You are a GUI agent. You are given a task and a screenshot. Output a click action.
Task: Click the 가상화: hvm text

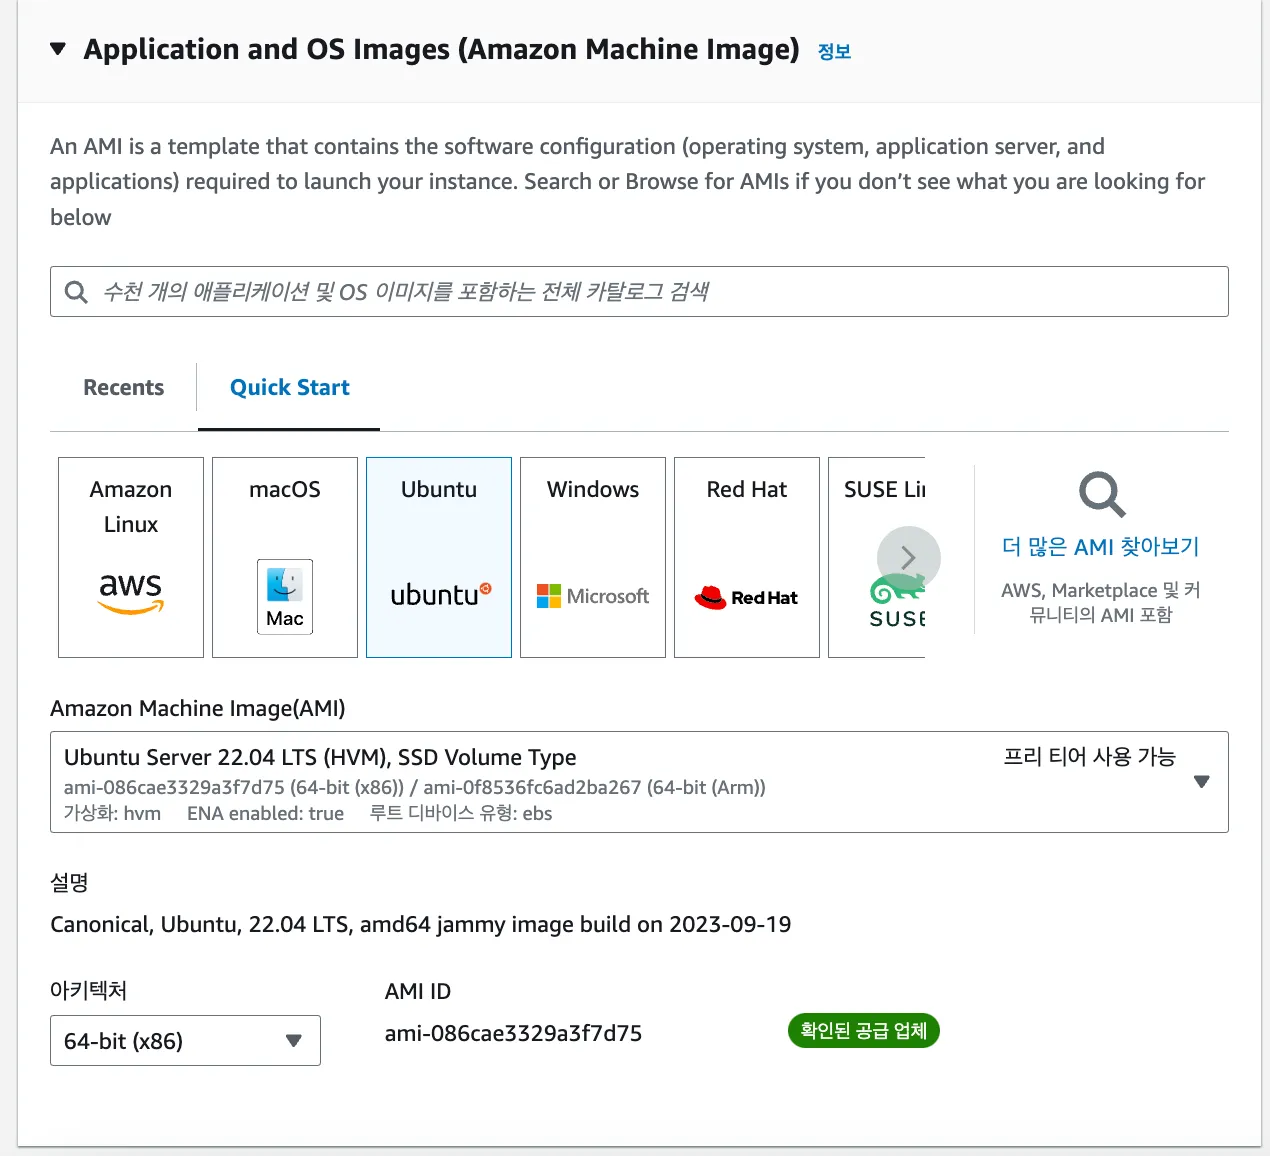click(x=112, y=813)
